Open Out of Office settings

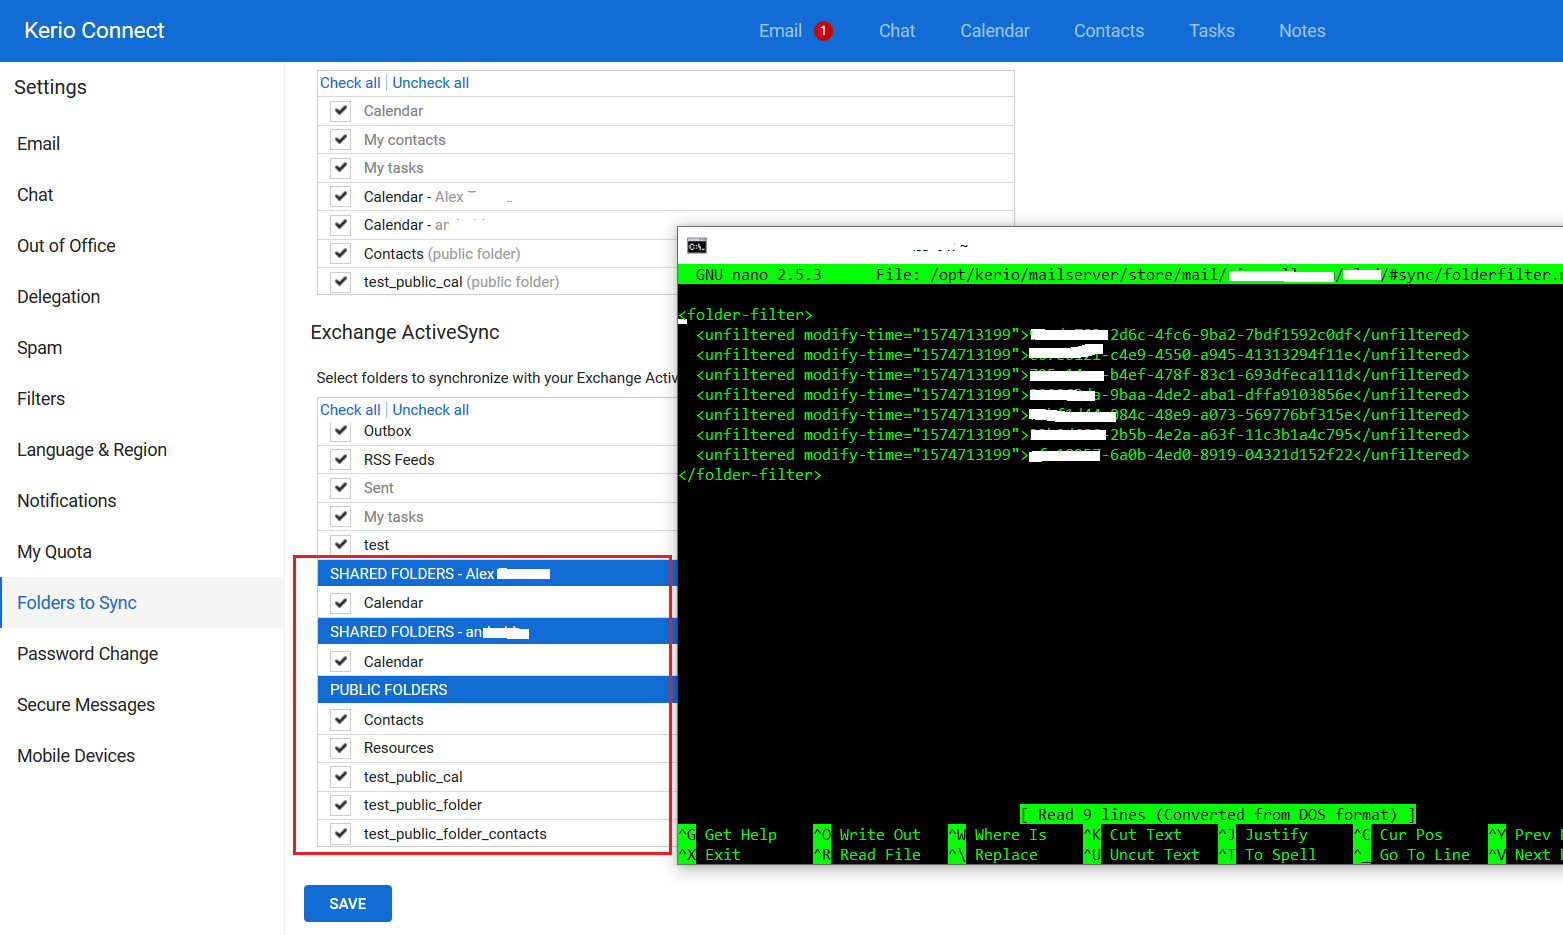click(142, 246)
